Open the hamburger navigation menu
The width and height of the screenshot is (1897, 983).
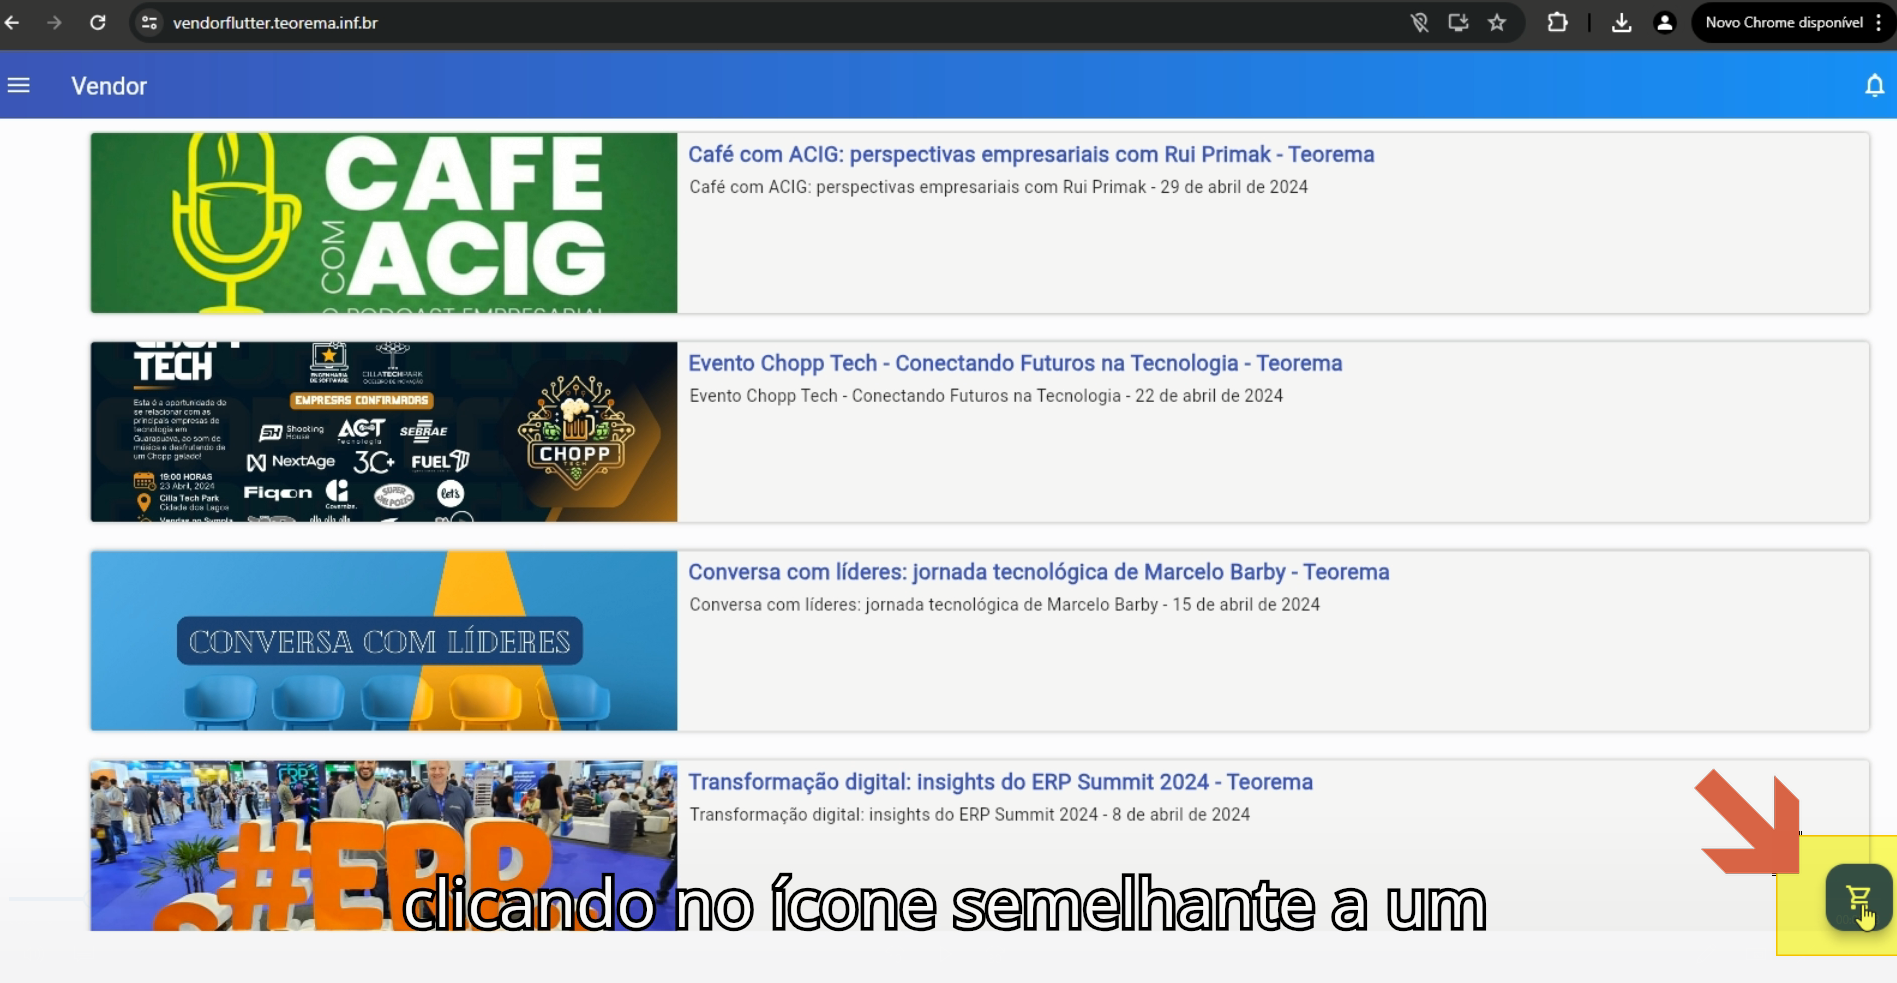(19, 86)
